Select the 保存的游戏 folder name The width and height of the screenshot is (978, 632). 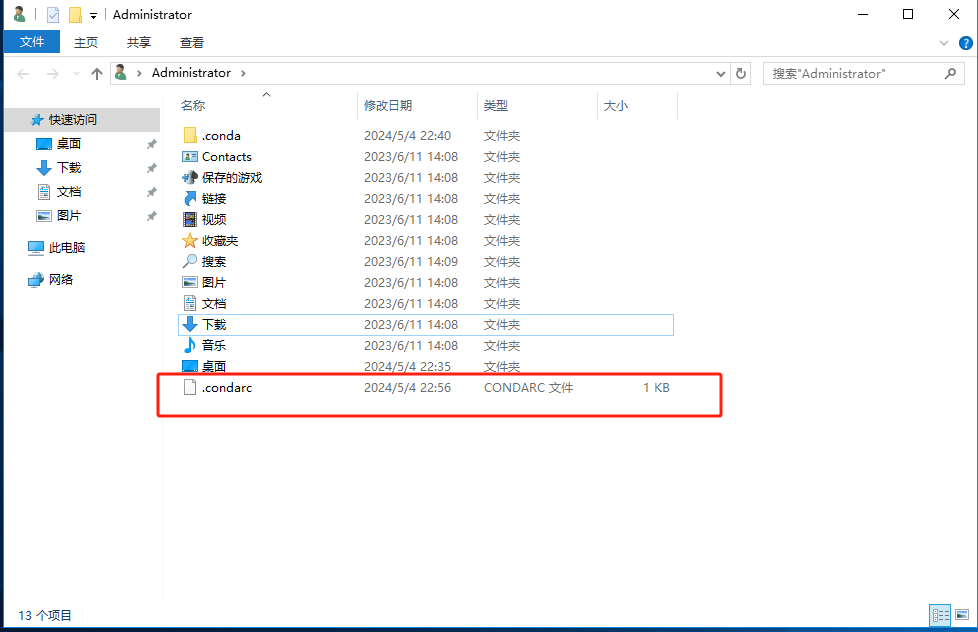[232, 178]
